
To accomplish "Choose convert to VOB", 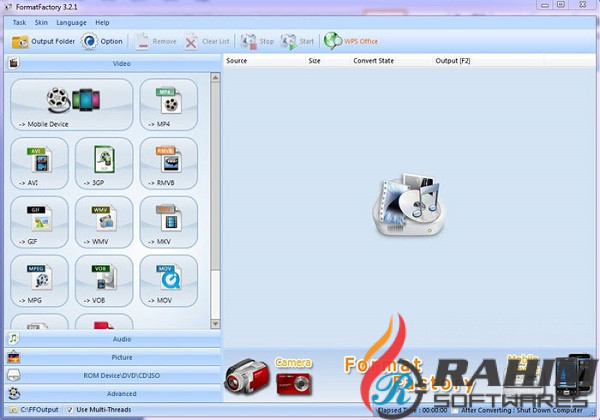I will pos(104,281).
